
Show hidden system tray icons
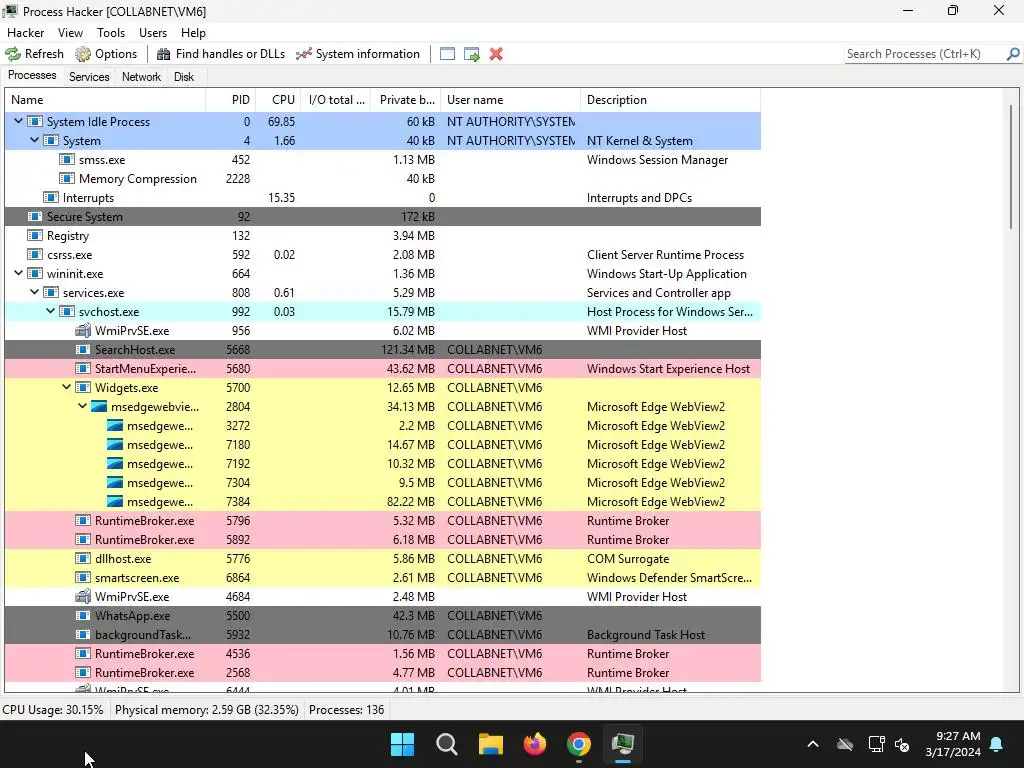(x=812, y=744)
